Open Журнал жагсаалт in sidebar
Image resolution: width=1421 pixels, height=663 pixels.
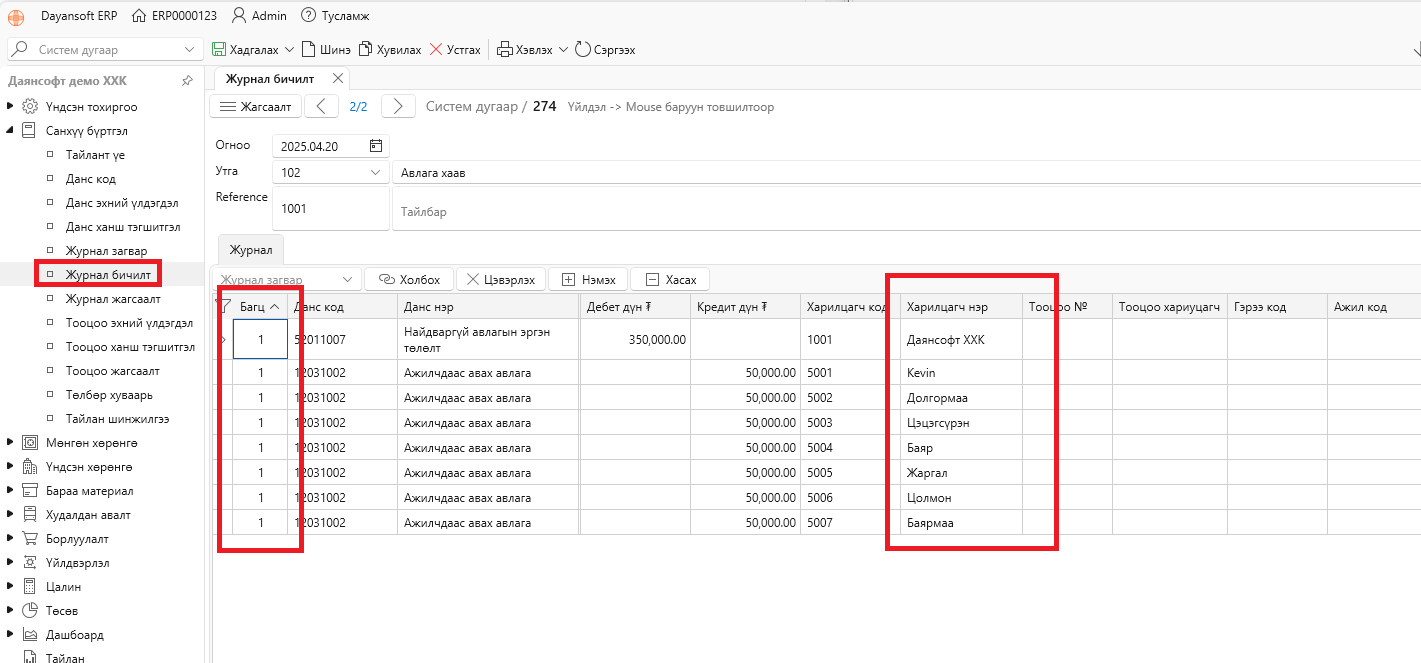pos(113,299)
